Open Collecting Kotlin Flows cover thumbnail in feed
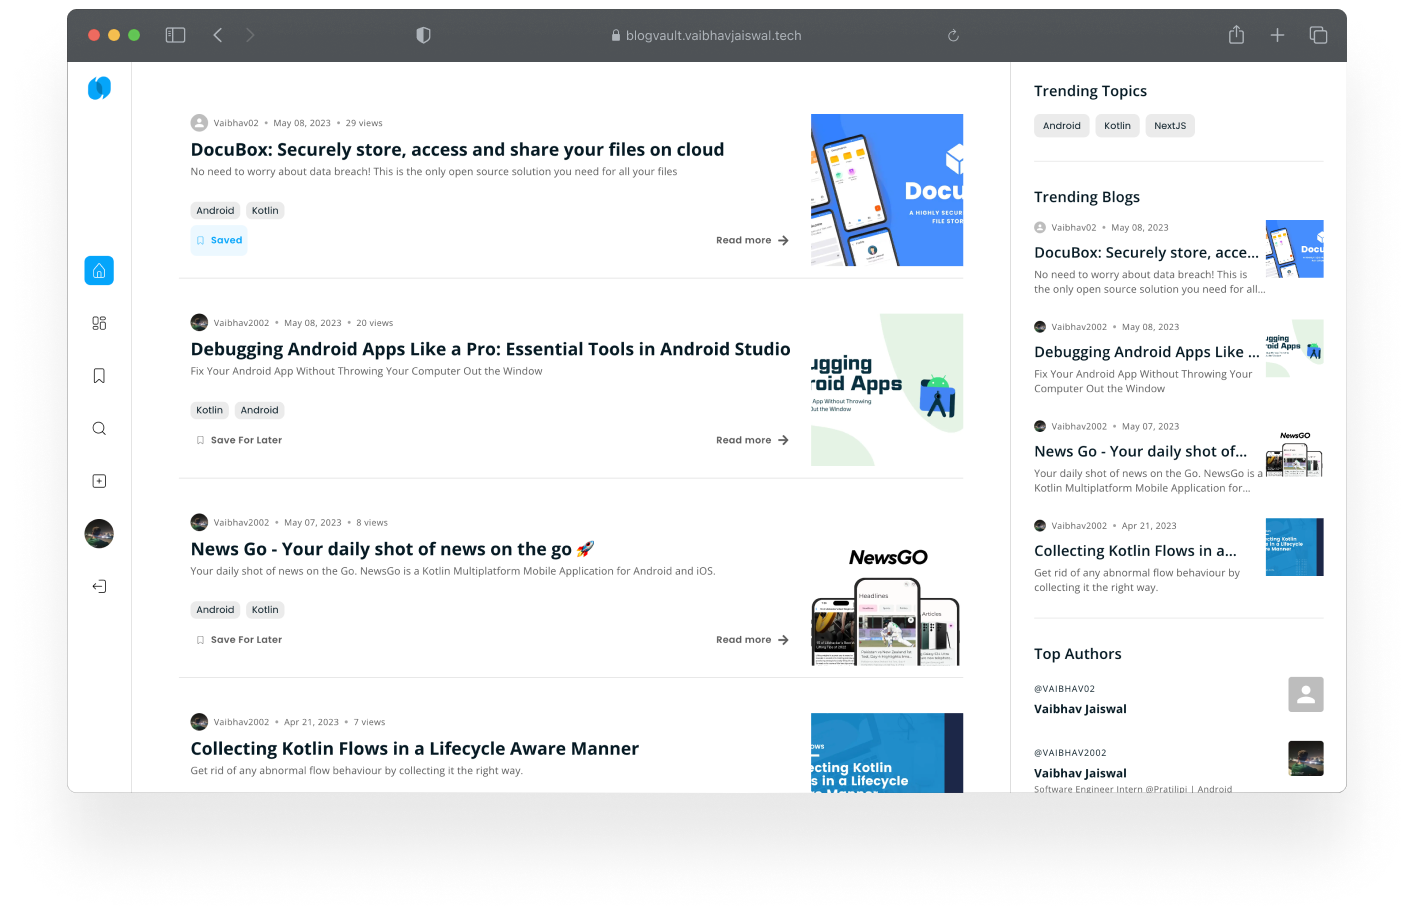Image resolution: width=1414 pixels, height=918 pixels. pyautogui.click(x=887, y=753)
